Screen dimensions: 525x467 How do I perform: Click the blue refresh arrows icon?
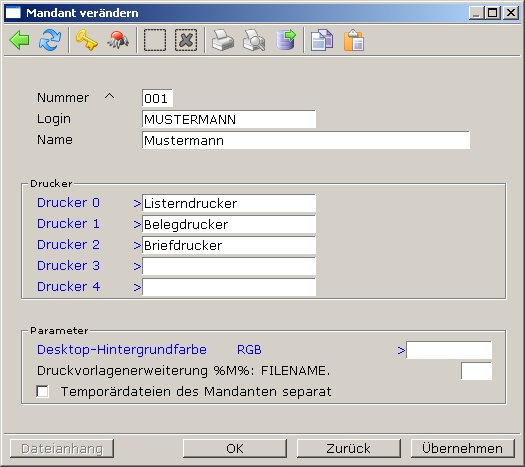[x=50, y=40]
